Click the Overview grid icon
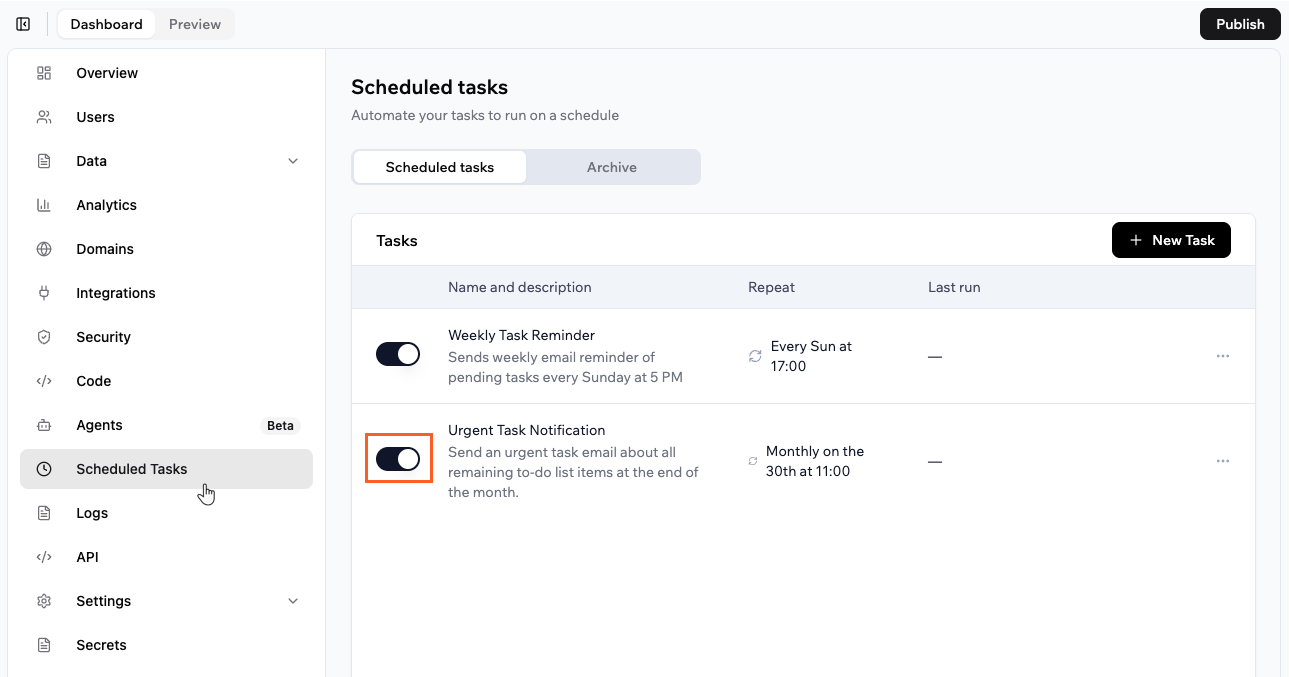 coord(44,73)
